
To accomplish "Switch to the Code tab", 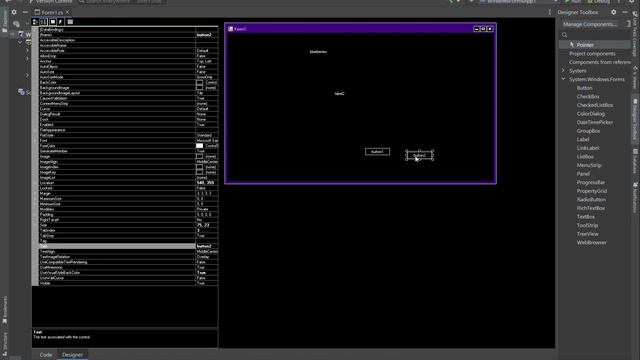I will (x=46, y=355).
